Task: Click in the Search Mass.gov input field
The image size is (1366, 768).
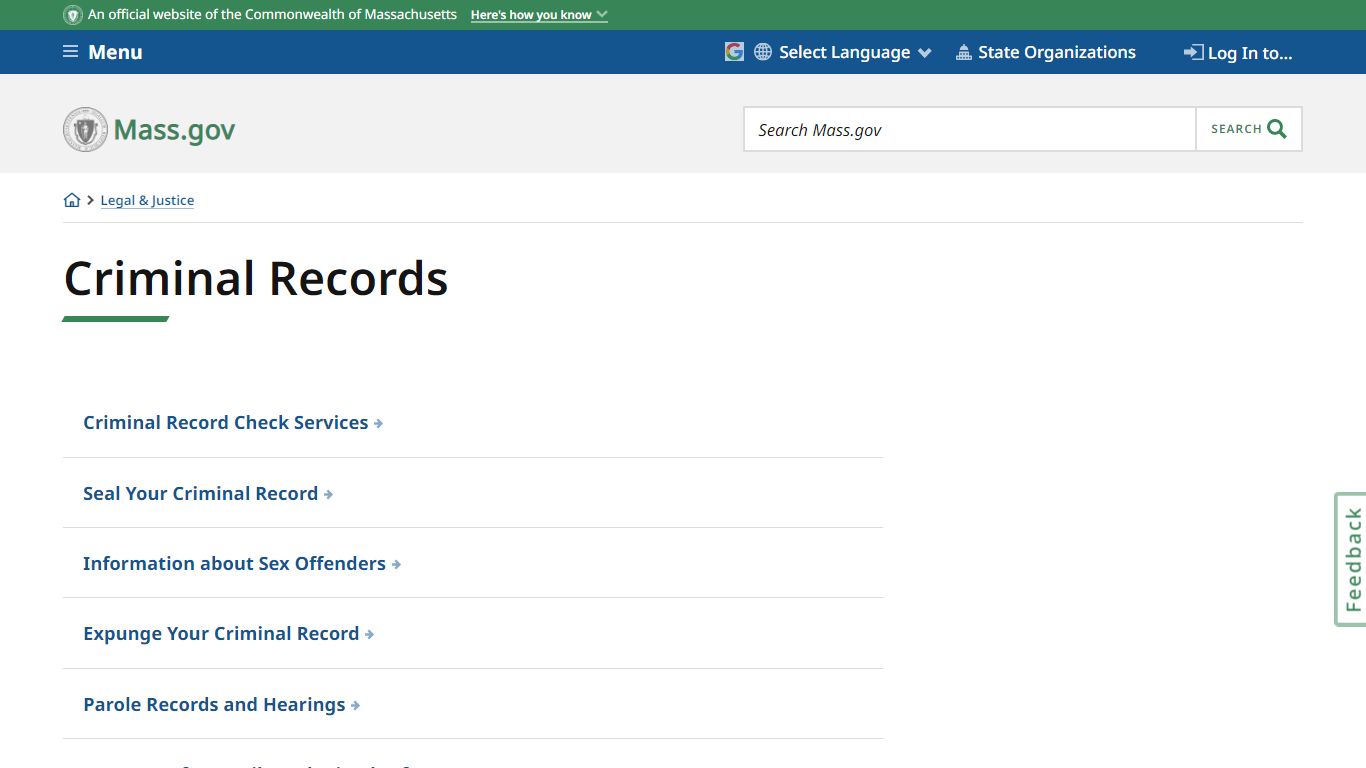Action: [969, 130]
